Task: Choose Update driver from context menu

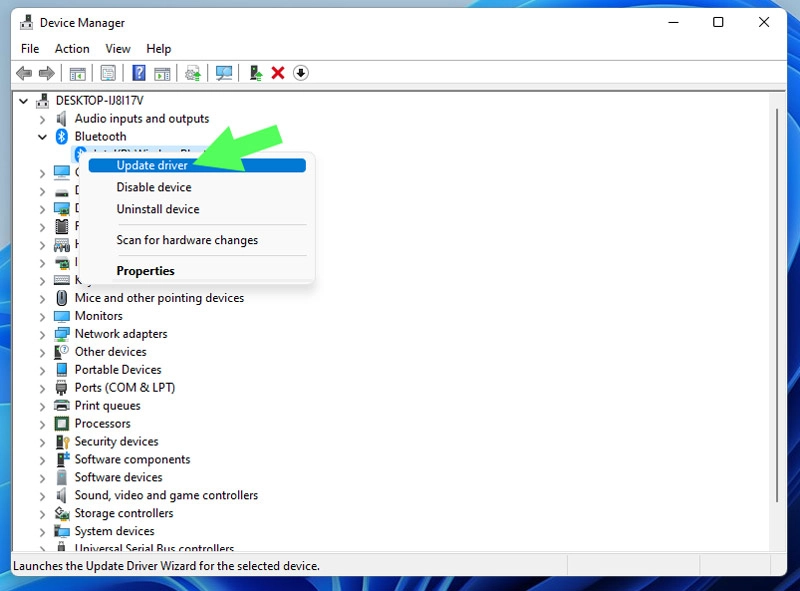Action: 197,165
